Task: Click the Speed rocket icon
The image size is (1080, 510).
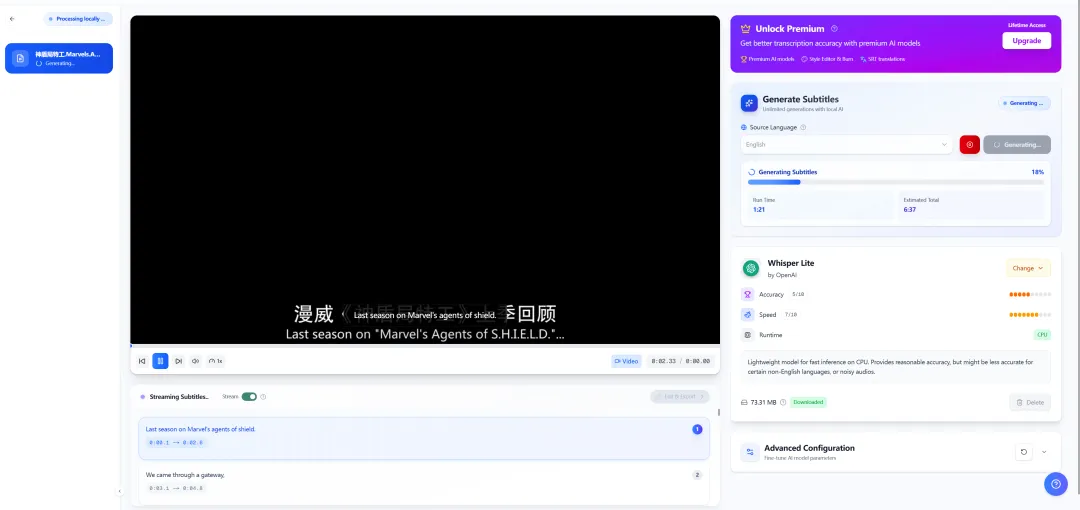Action: pos(747,314)
